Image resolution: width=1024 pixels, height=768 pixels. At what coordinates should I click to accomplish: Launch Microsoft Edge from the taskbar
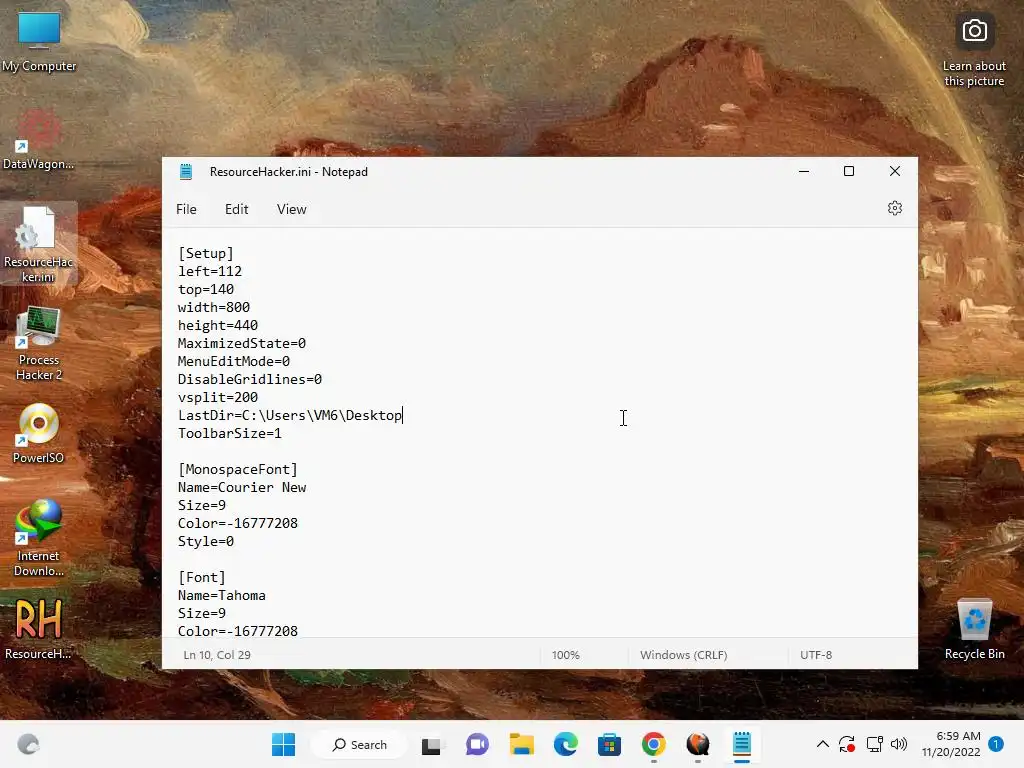(x=566, y=744)
